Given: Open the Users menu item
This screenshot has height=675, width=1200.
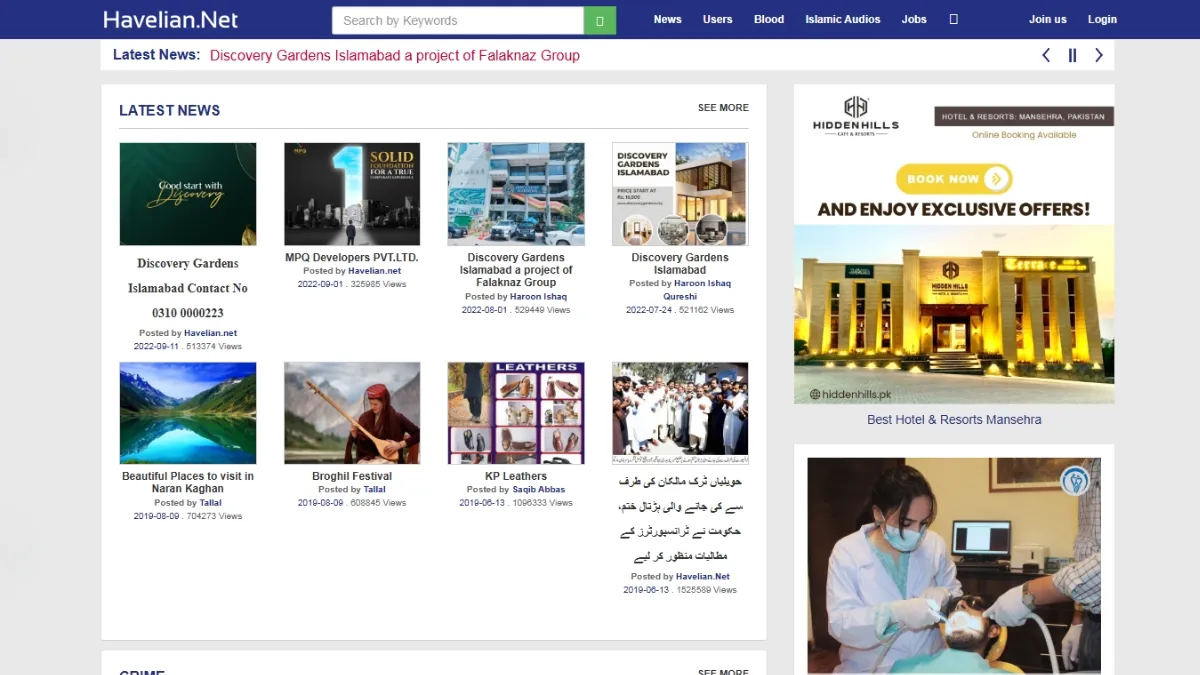Looking at the screenshot, I should point(717,19).
